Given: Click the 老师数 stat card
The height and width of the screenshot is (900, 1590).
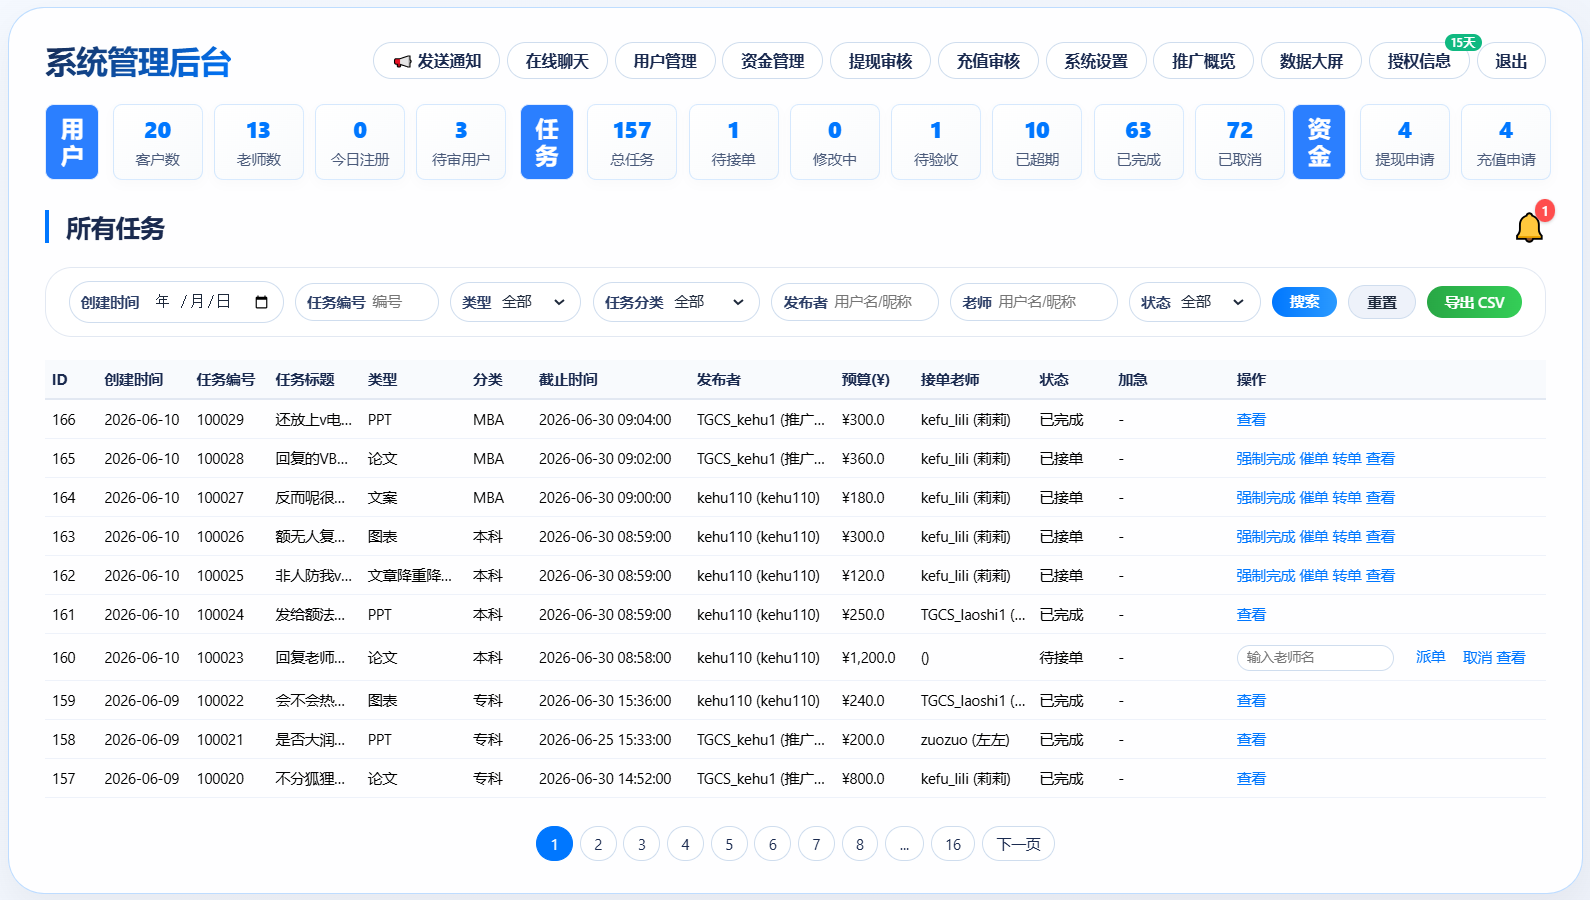Looking at the screenshot, I should click(259, 142).
